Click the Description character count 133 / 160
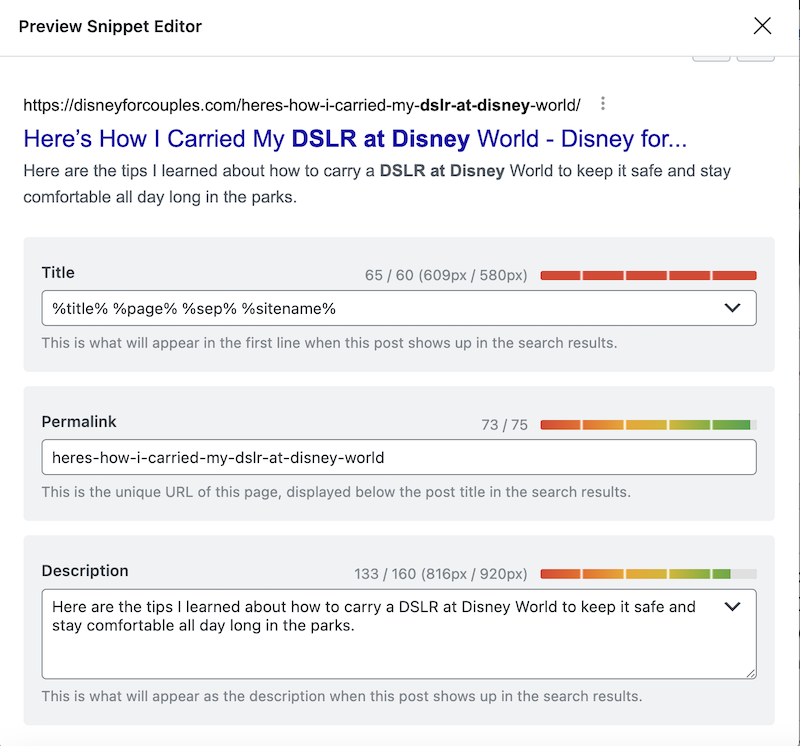Viewport: 800px width, 746px height. tap(440, 574)
